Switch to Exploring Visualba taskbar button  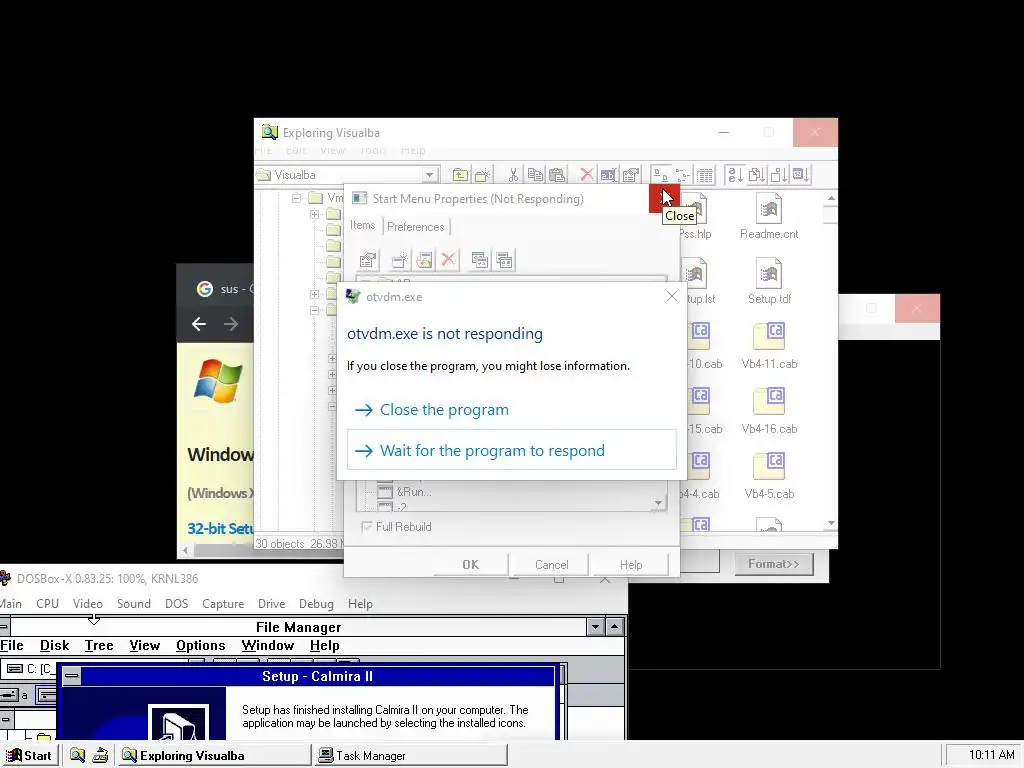point(214,755)
